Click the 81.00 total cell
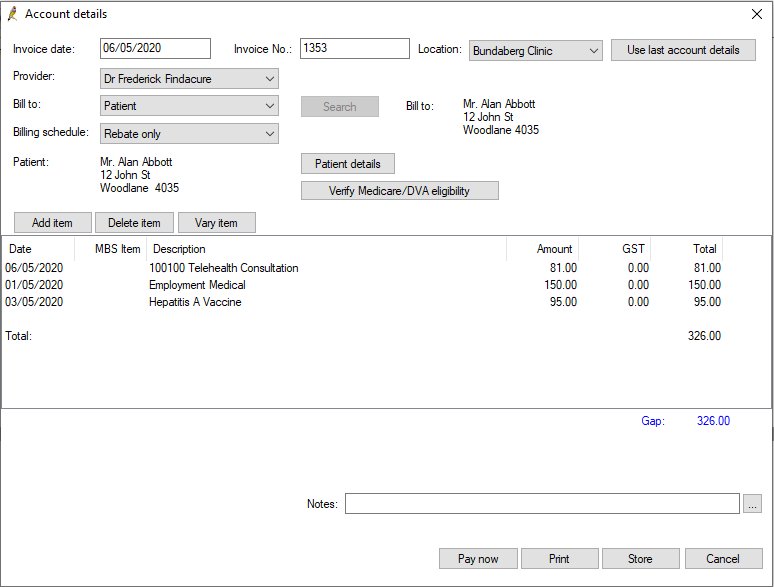Screen dimensions: 774x587 [x=707, y=268]
